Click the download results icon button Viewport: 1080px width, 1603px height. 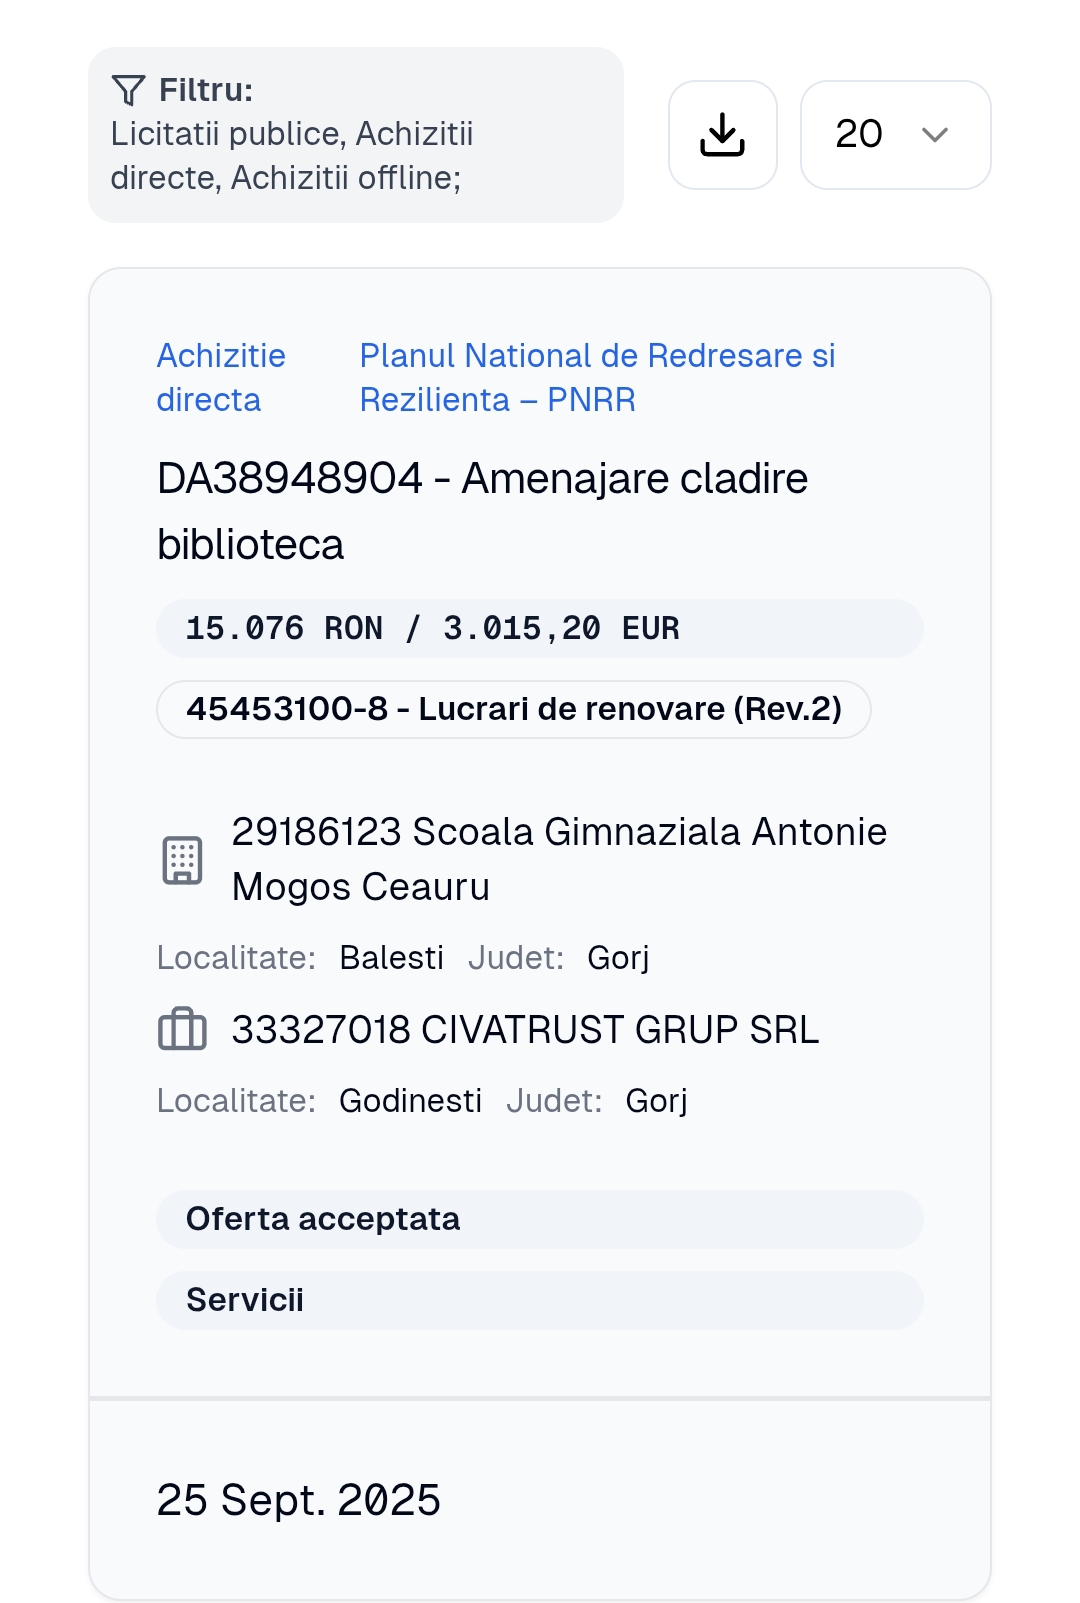click(722, 135)
